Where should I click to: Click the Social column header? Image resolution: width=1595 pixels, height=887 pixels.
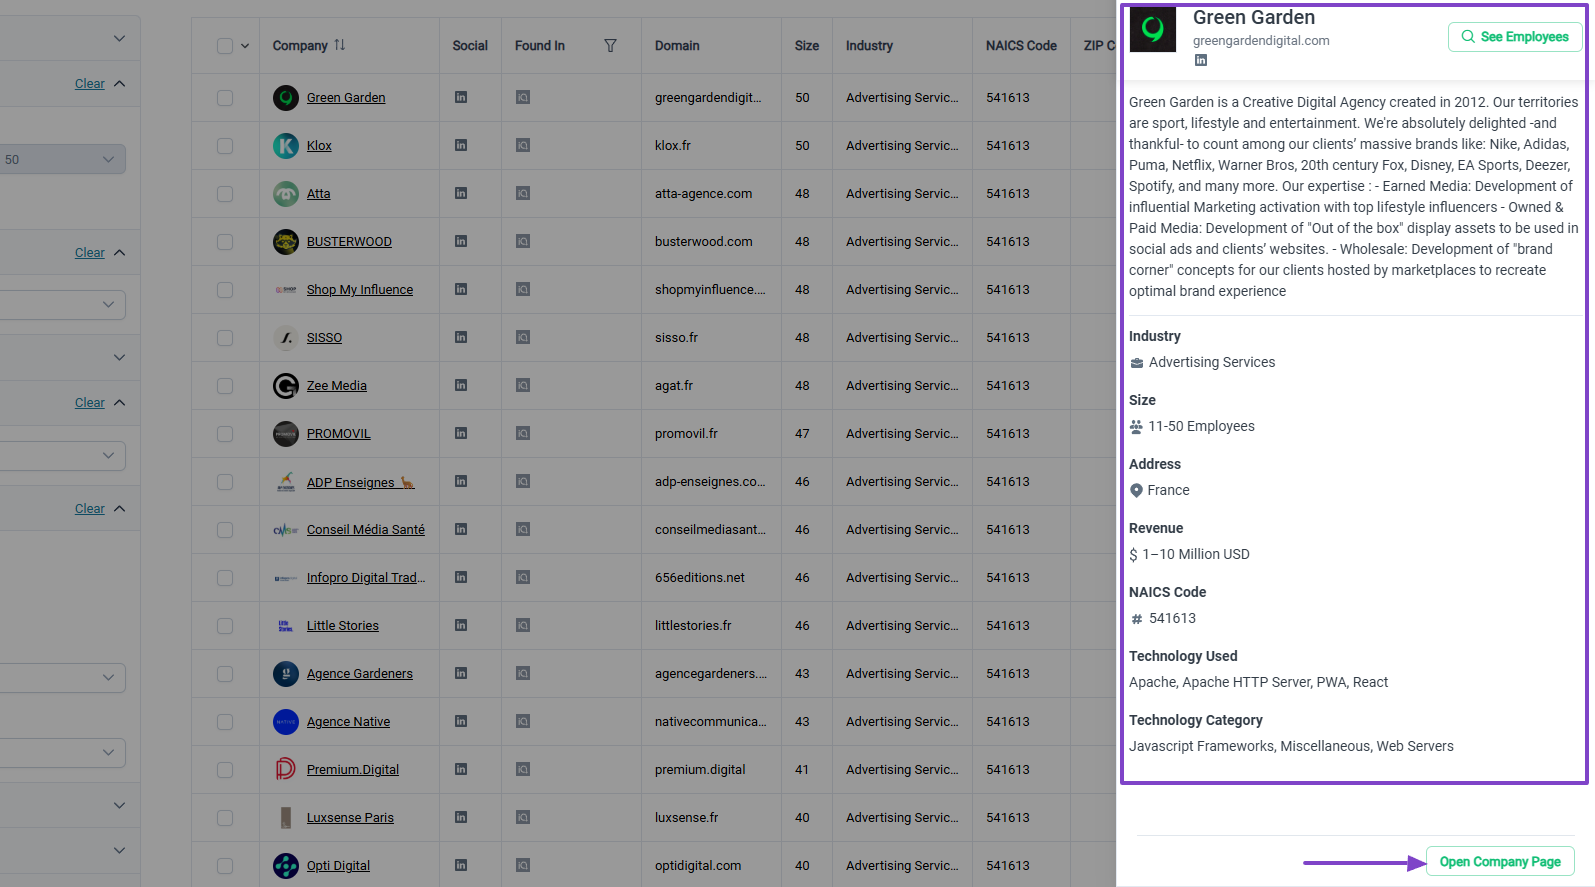(470, 46)
